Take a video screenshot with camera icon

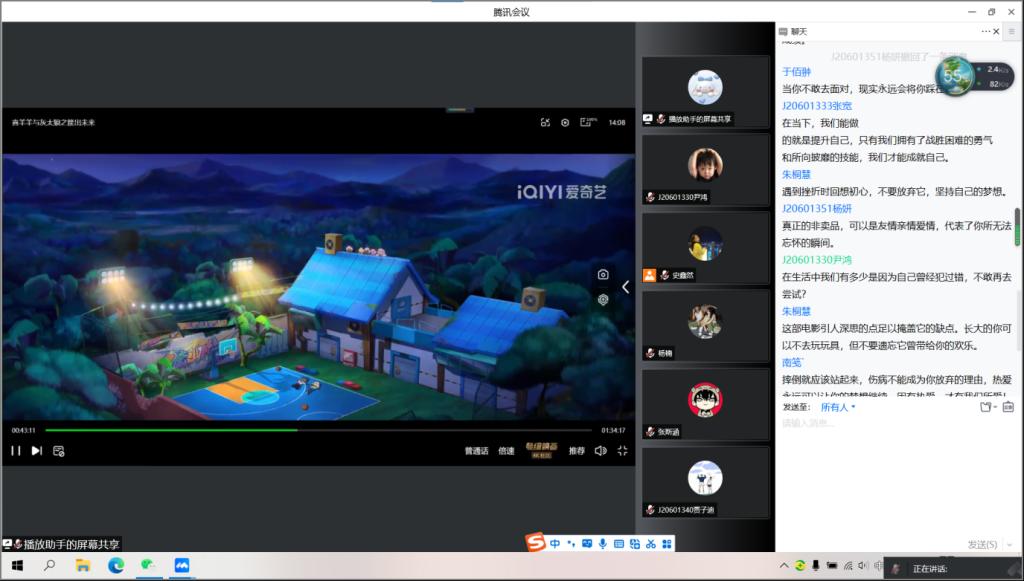(x=603, y=275)
